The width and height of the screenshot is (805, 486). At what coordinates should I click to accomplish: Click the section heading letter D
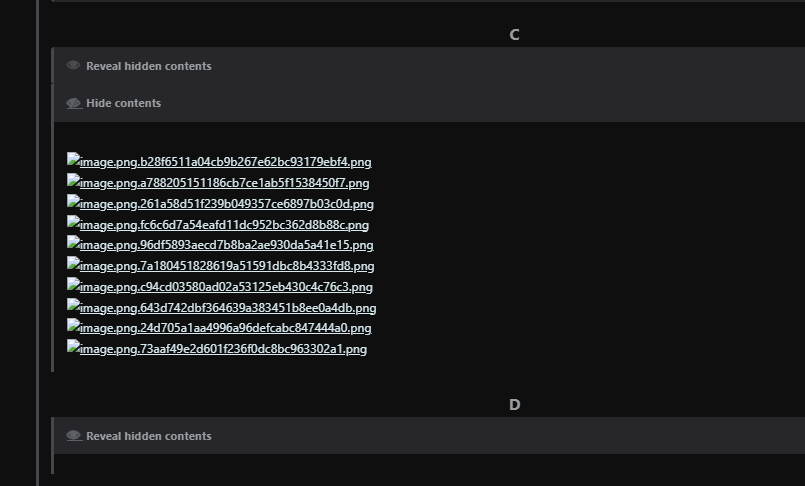514,405
